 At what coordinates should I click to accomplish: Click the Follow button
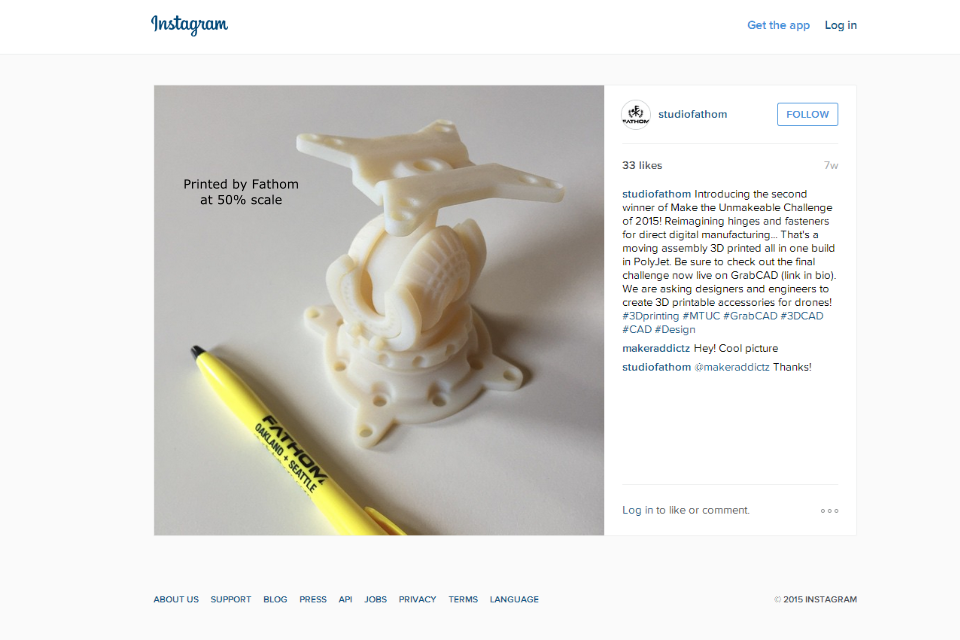click(807, 115)
